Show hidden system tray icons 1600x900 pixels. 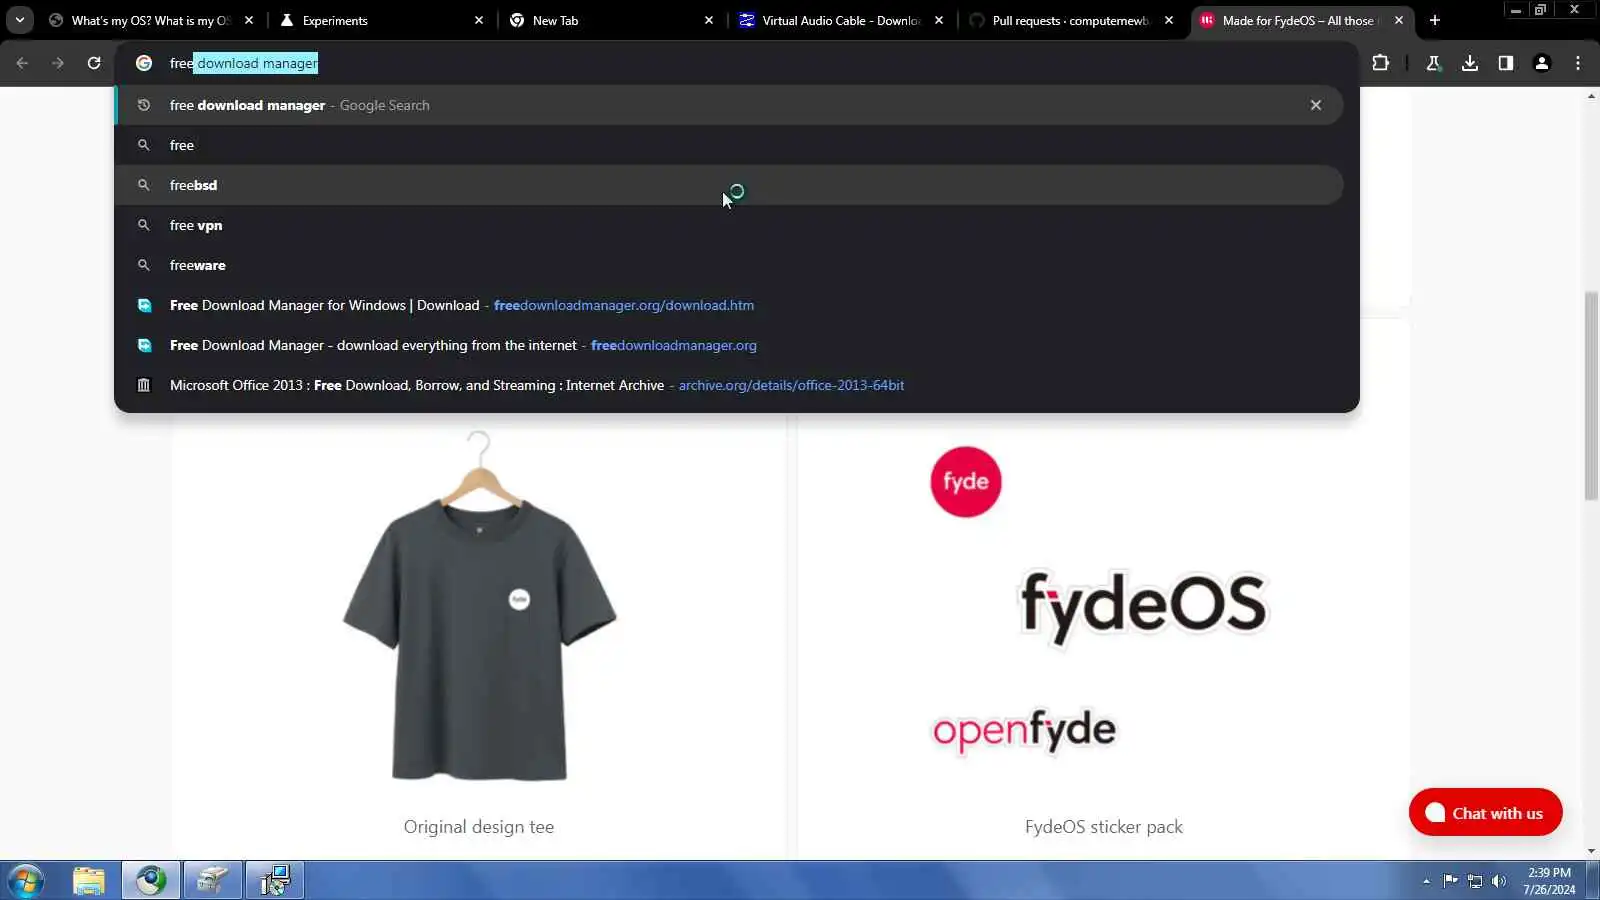point(1426,881)
